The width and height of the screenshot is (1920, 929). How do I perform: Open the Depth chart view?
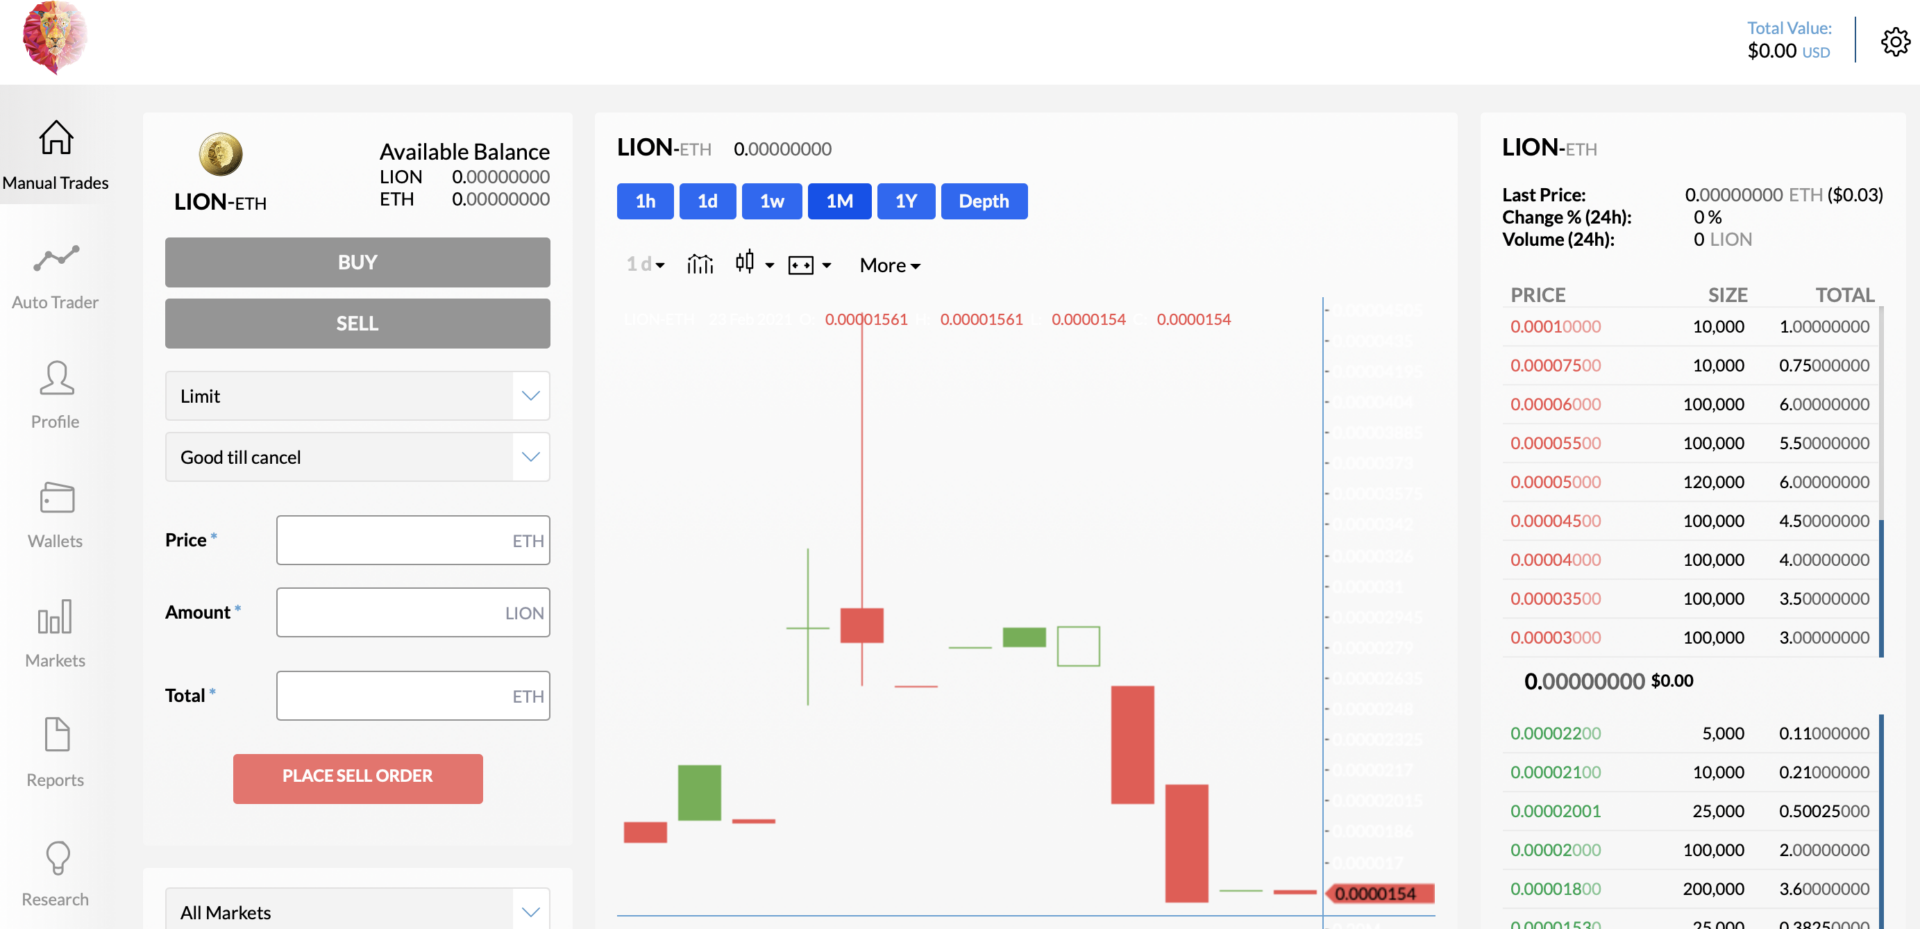pyautogui.click(x=984, y=201)
